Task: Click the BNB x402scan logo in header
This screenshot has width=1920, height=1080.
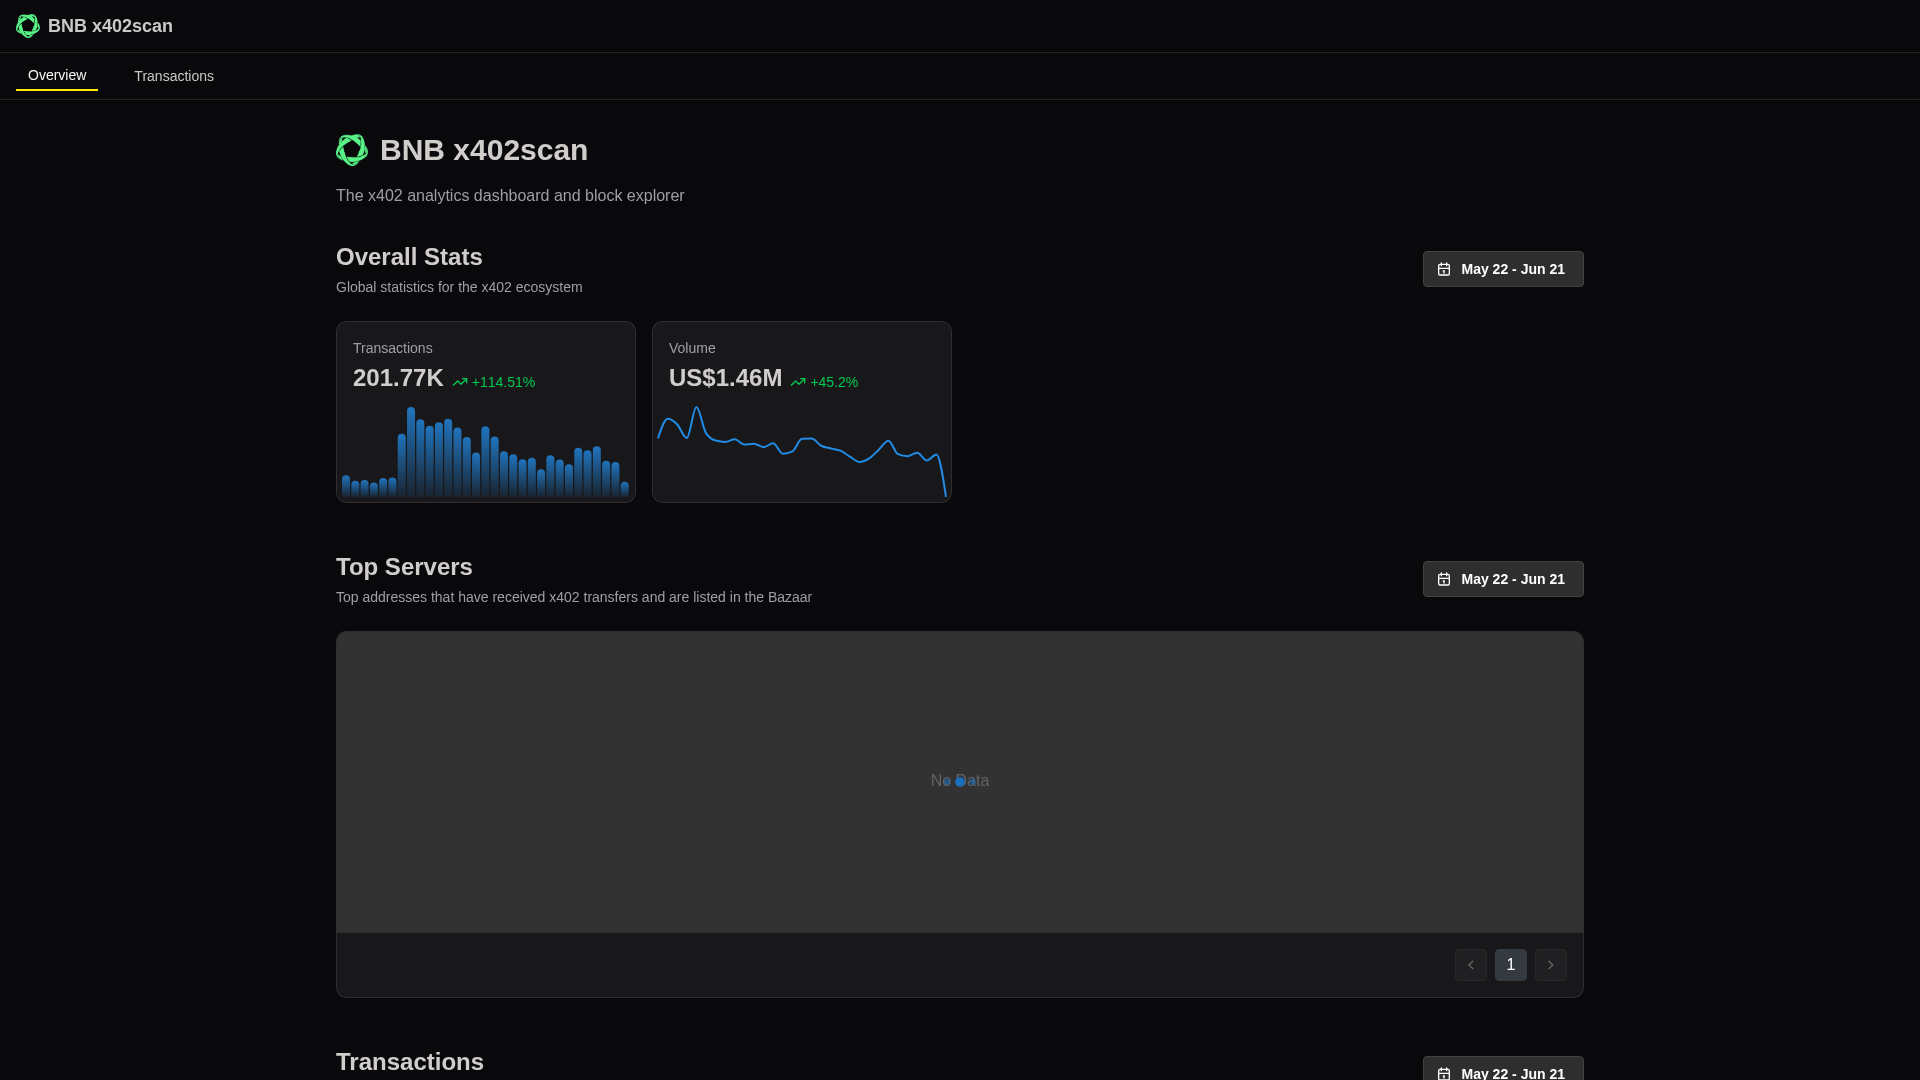Action: [28, 26]
